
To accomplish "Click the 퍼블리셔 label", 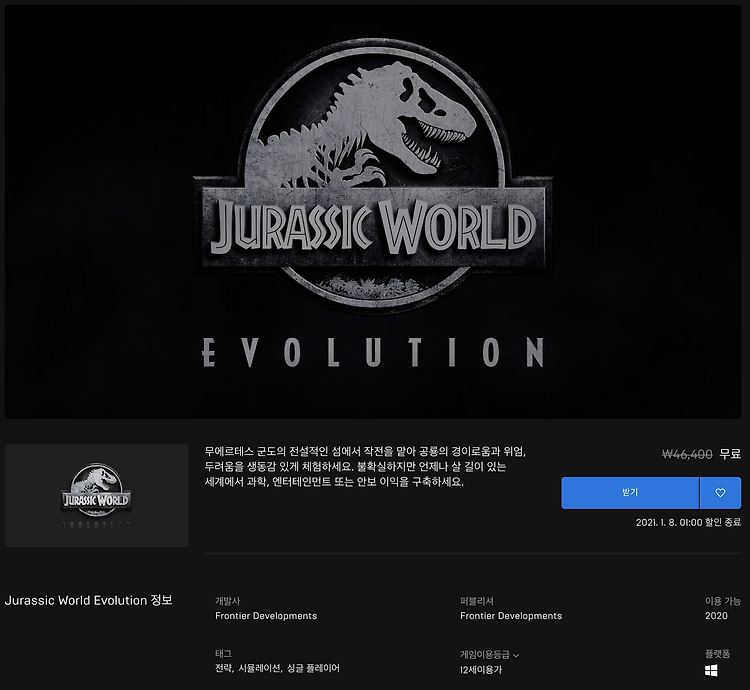I will click(x=477, y=601).
